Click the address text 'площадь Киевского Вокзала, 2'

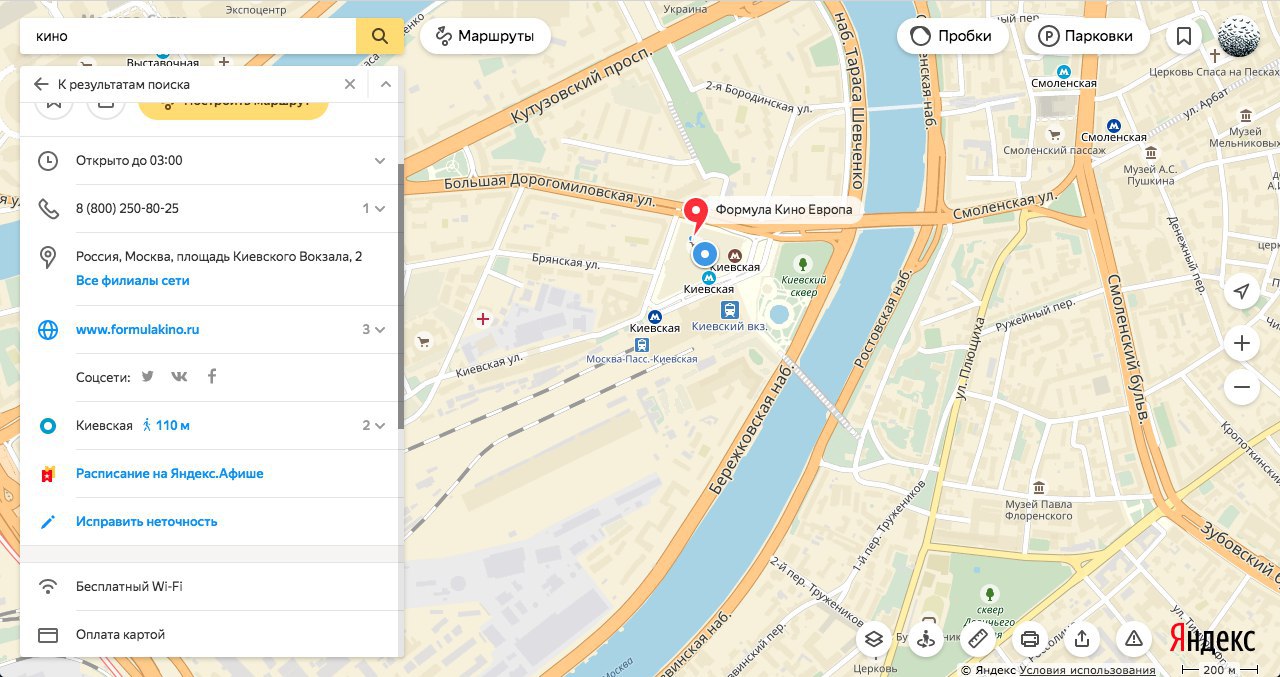[x=268, y=256]
